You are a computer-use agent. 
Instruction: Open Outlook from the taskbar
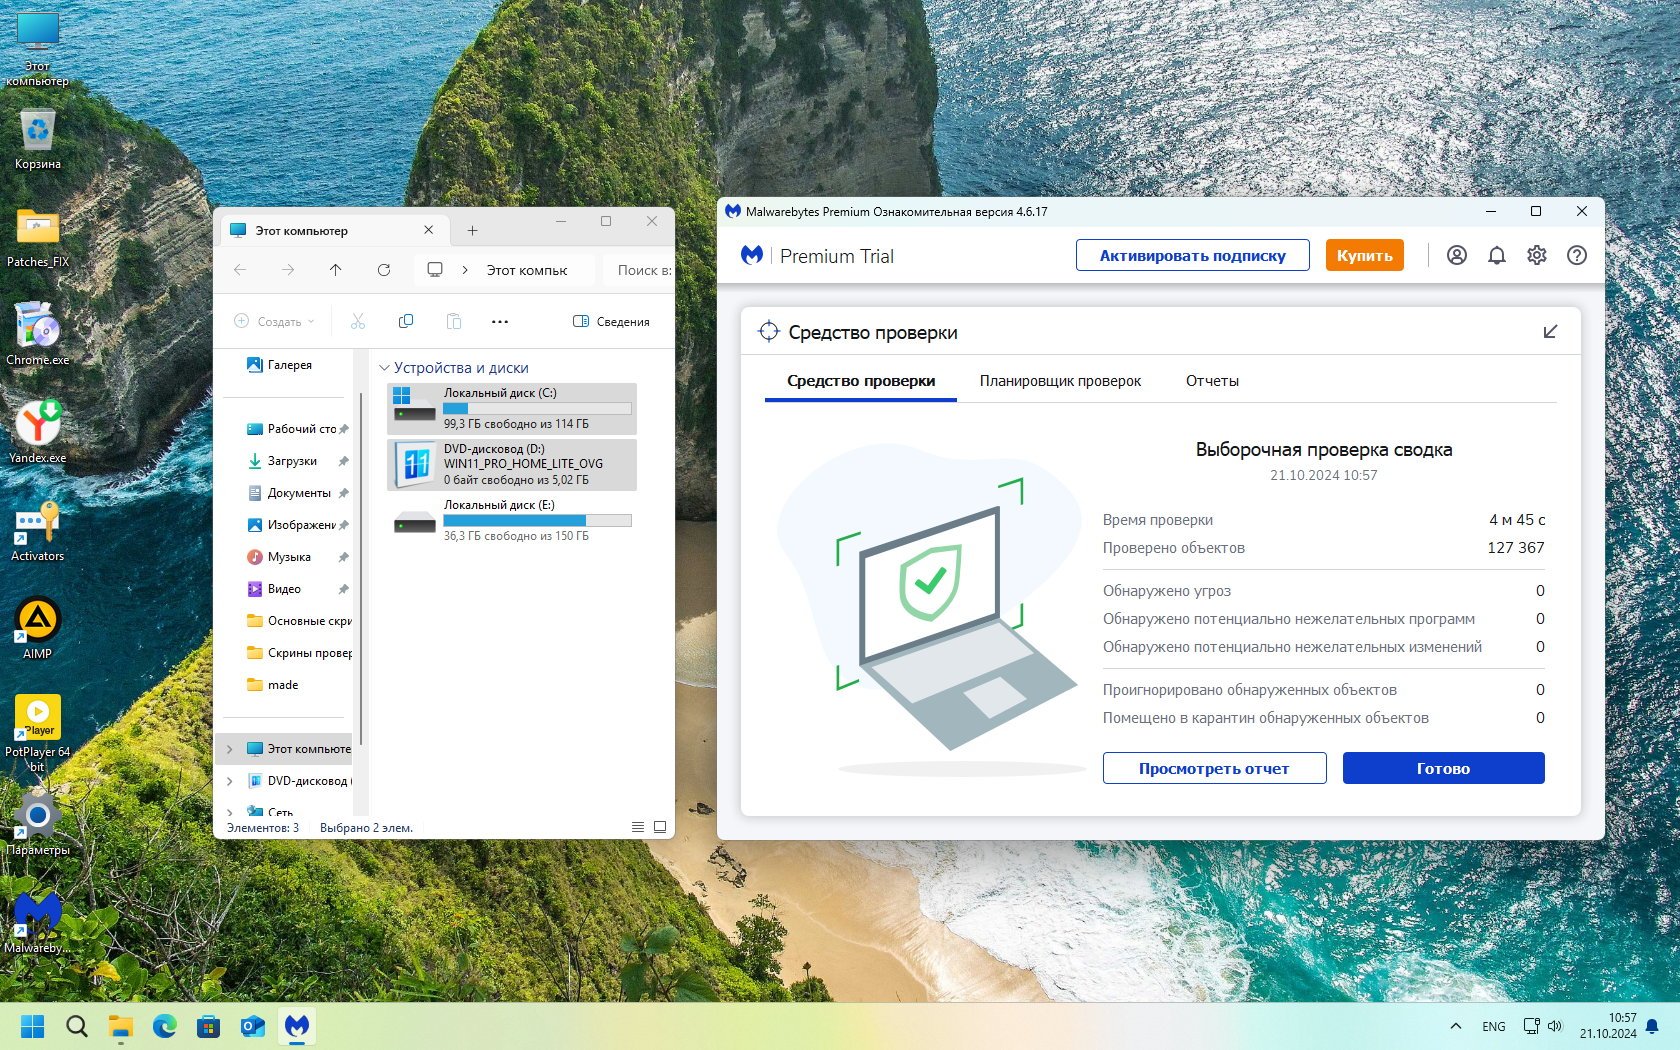(253, 1026)
